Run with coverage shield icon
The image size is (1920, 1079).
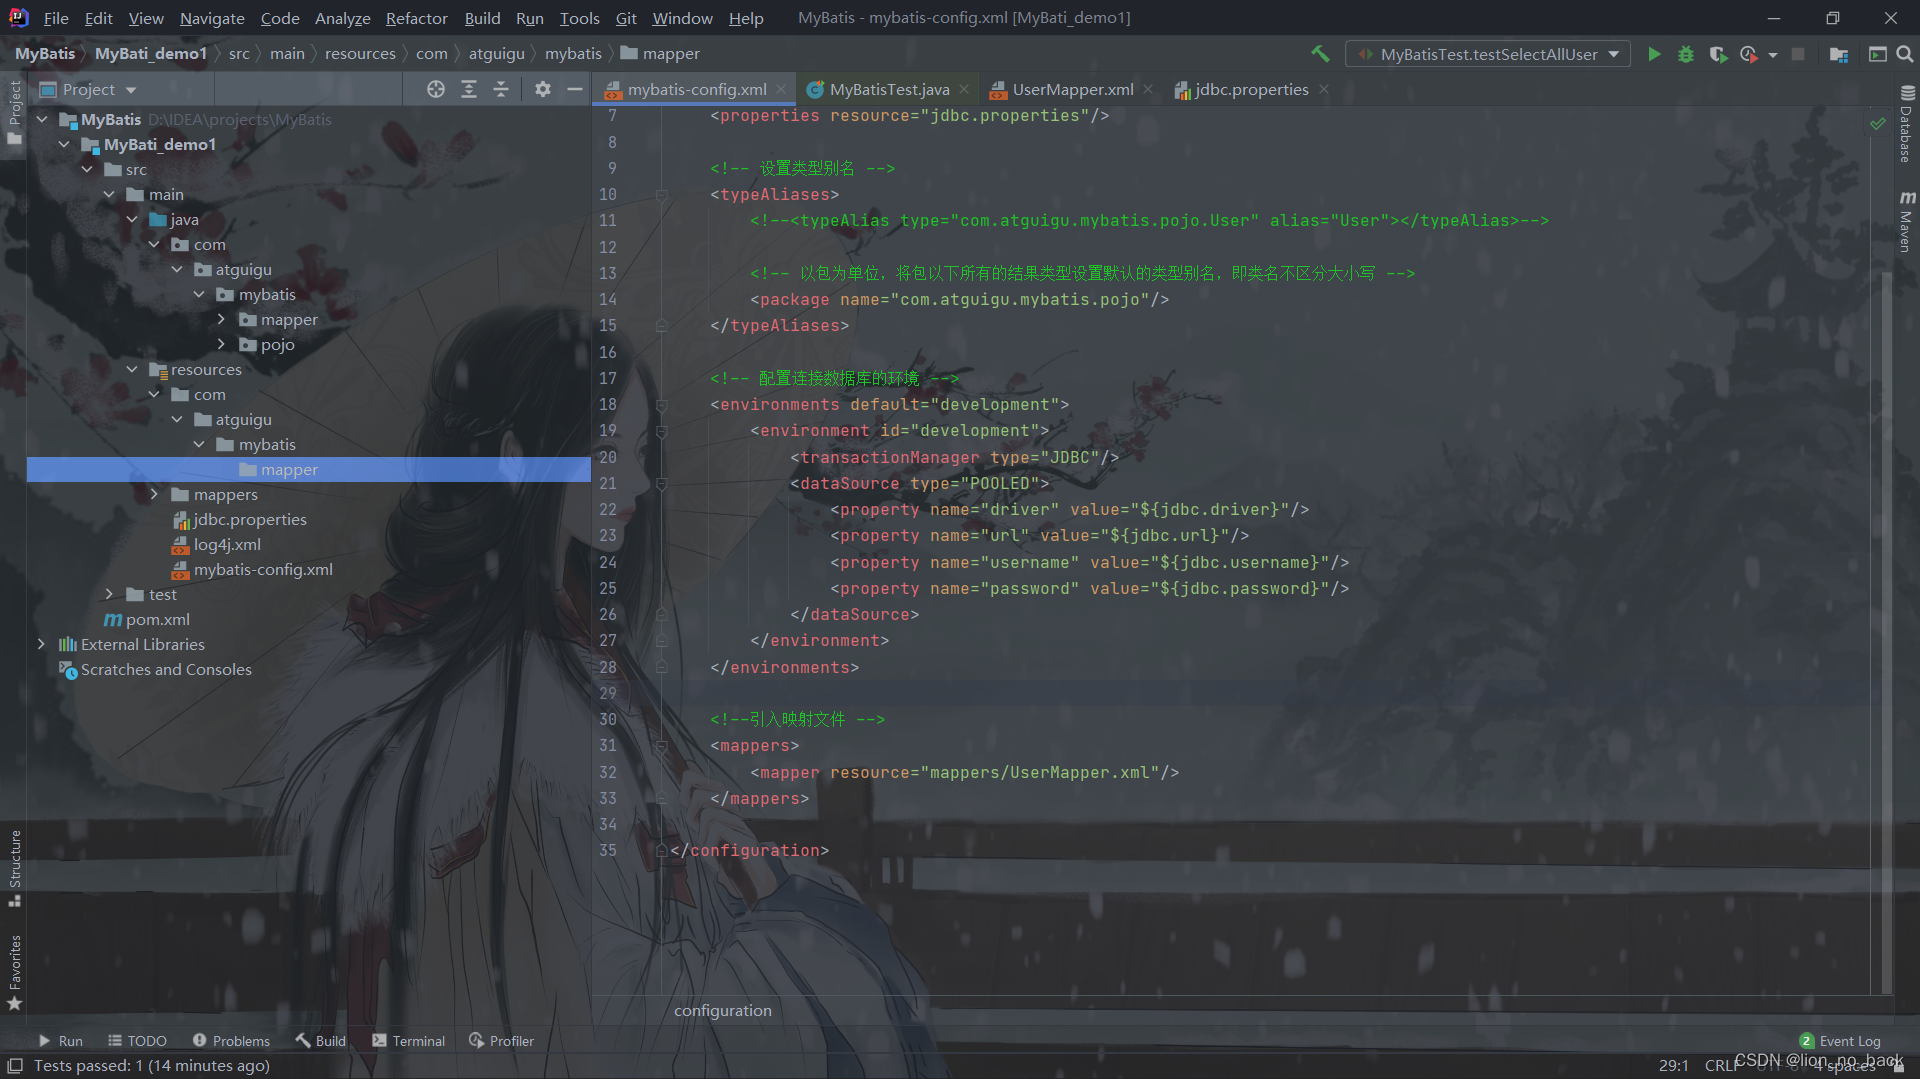pyautogui.click(x=1718, y=54)
